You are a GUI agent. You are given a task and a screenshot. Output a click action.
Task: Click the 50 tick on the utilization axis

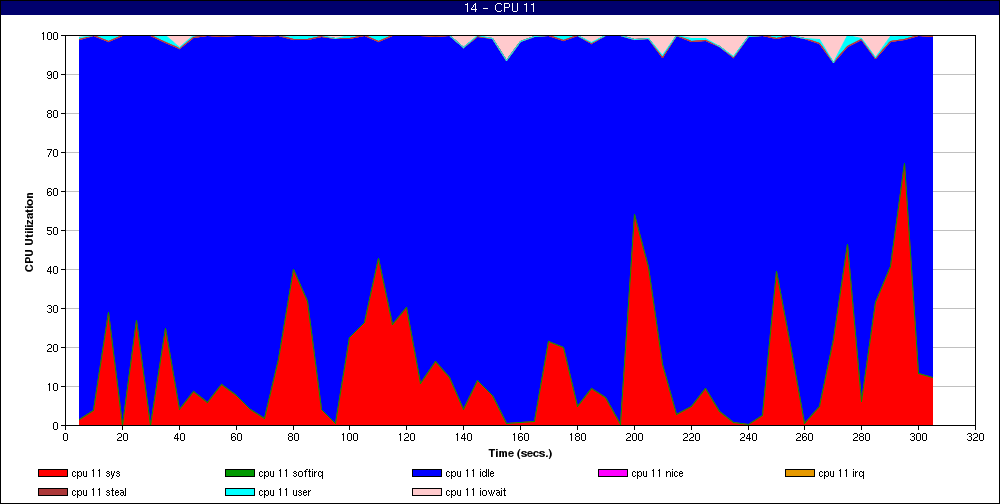(53, 230)
